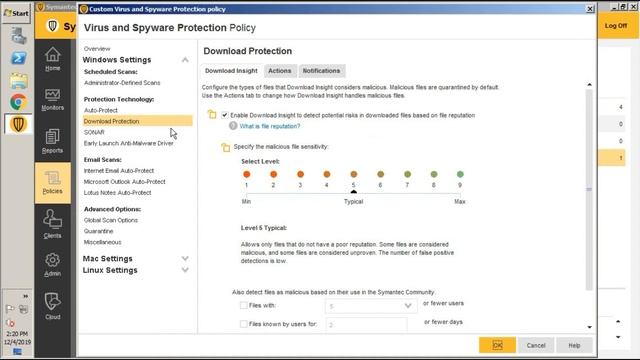Open the Monitors section
Image resolution: width=640 pixels, height=360 pixels.
(53, 100)
